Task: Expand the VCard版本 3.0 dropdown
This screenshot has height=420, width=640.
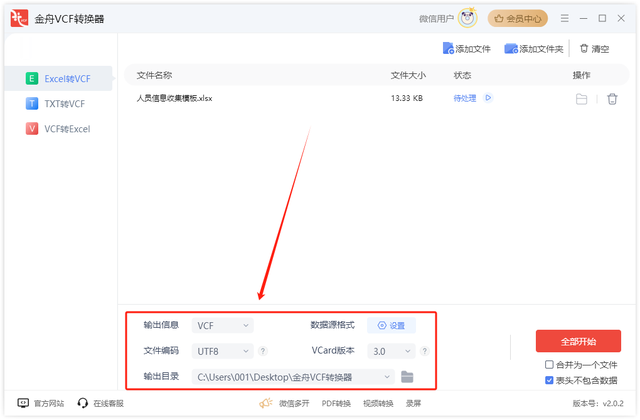Action: point(391,351)
